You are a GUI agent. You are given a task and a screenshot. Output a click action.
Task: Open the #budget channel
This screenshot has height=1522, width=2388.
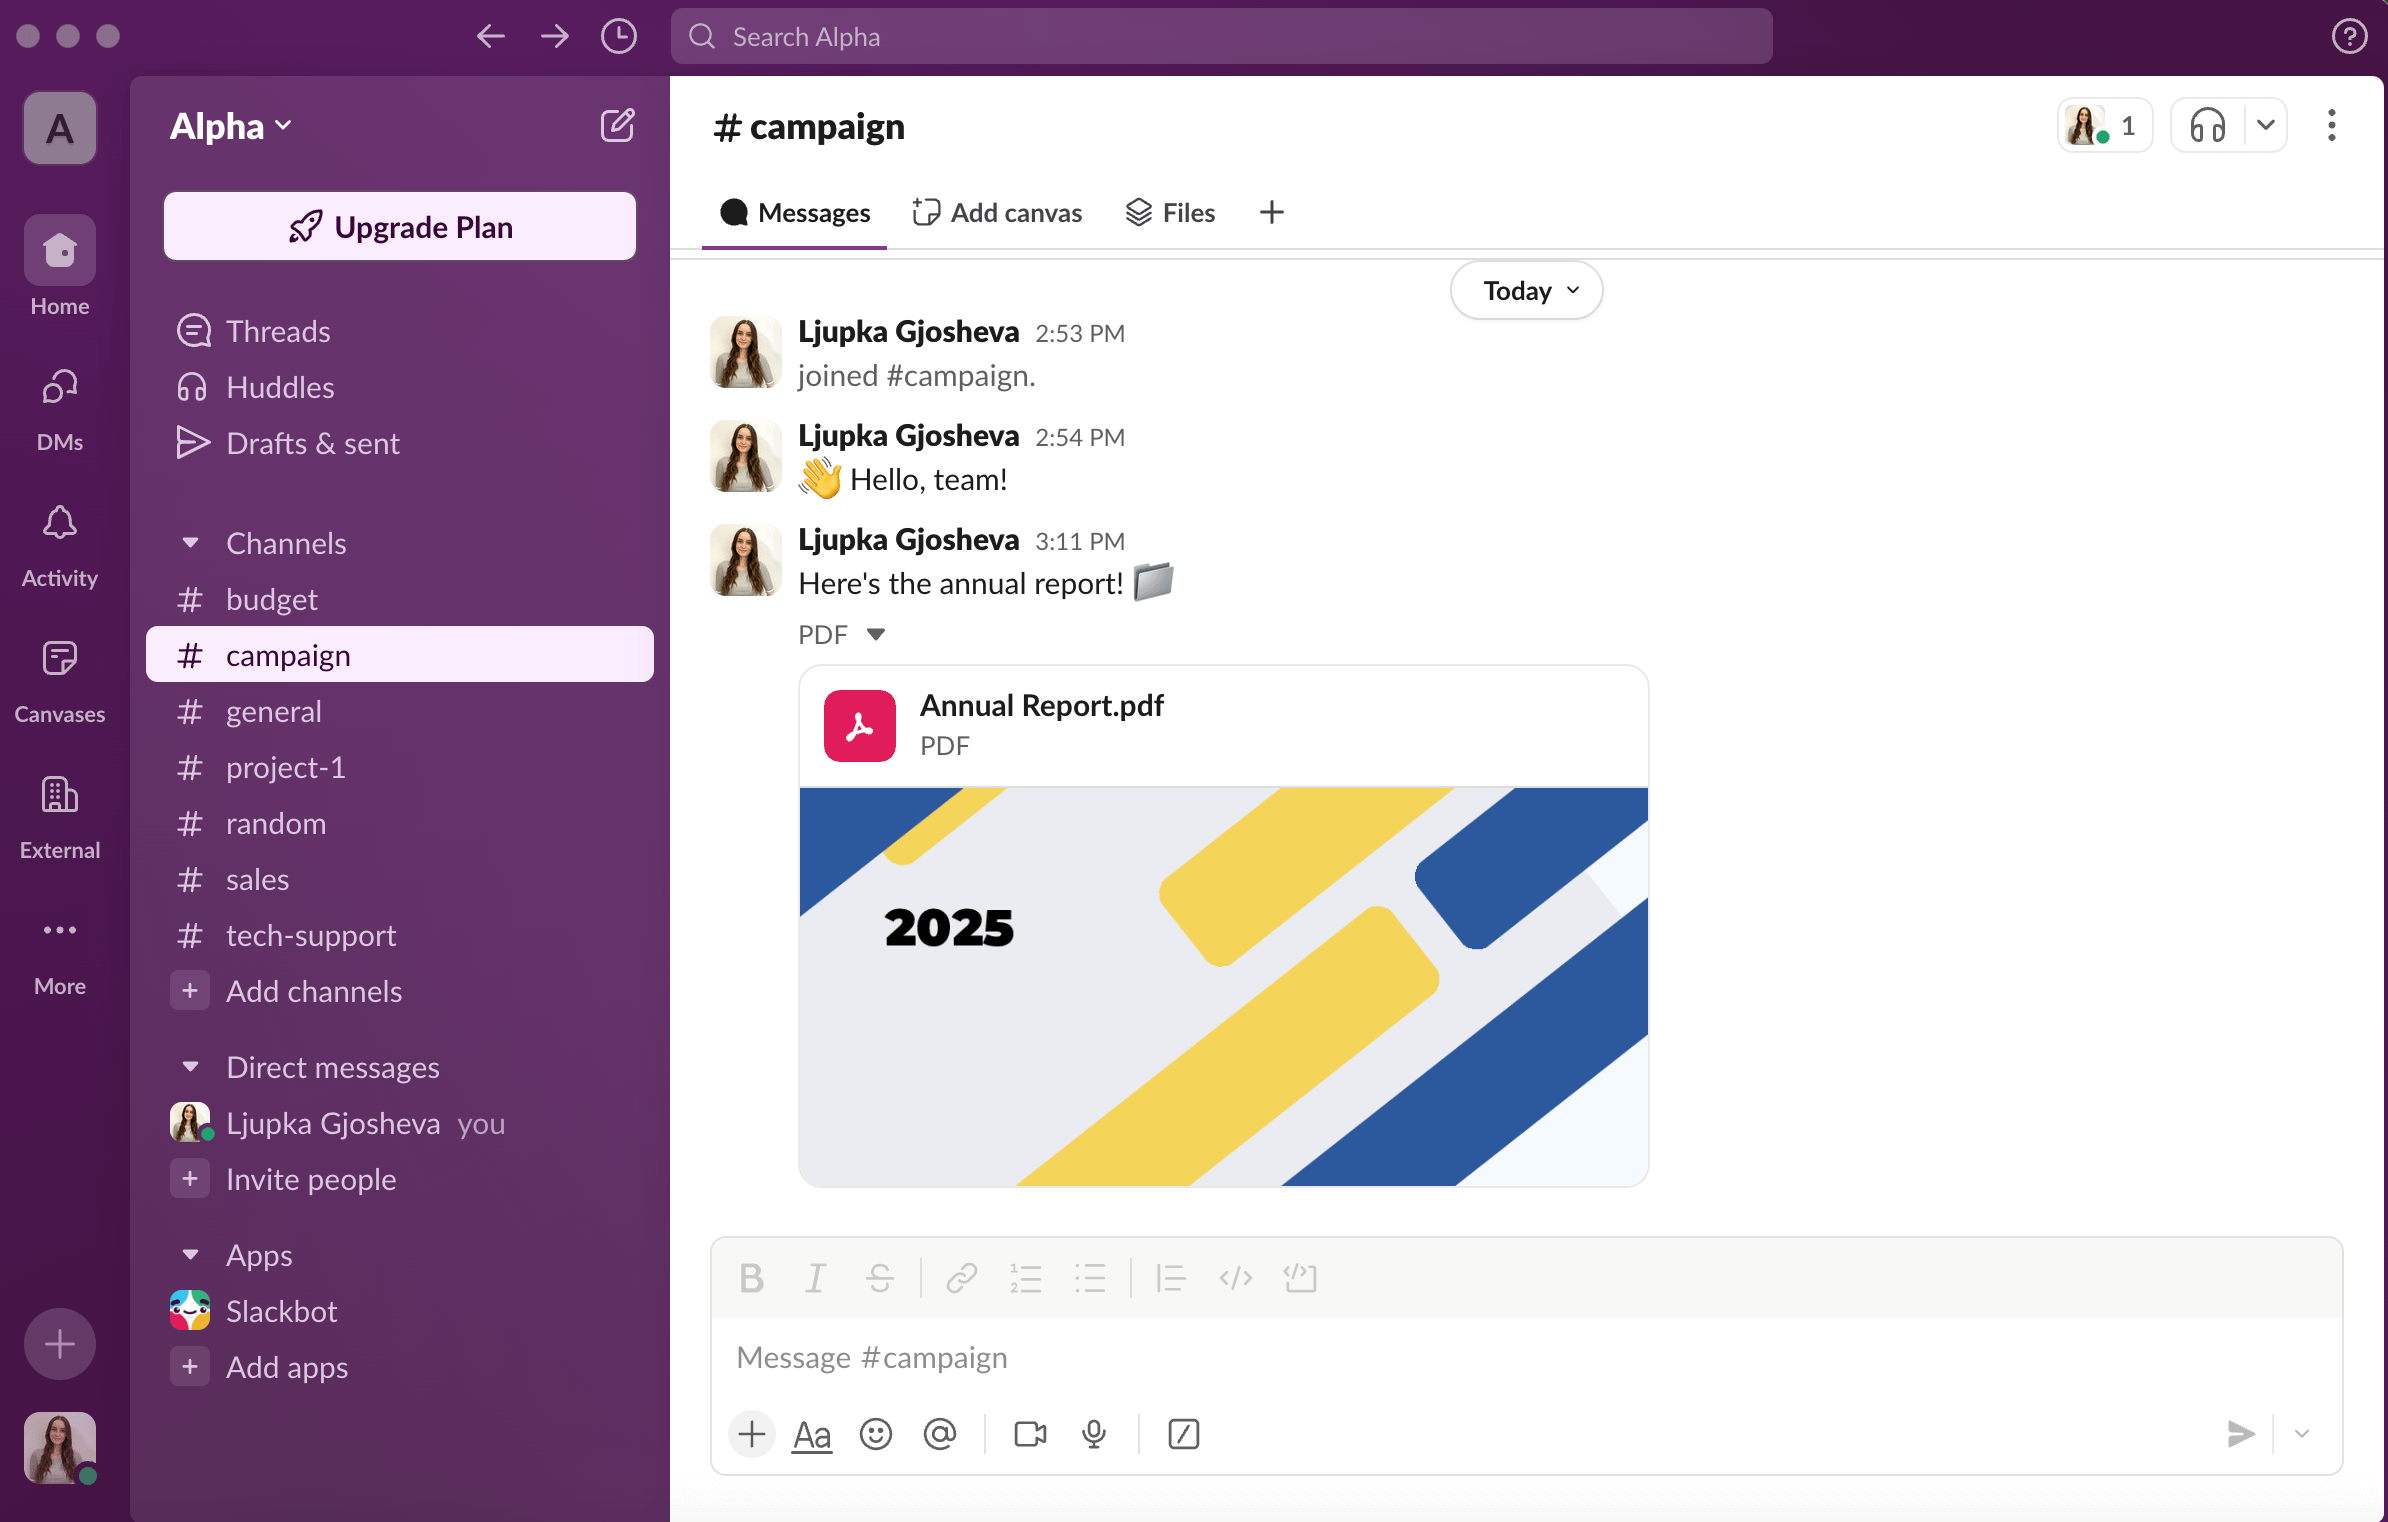click(399, 599)
